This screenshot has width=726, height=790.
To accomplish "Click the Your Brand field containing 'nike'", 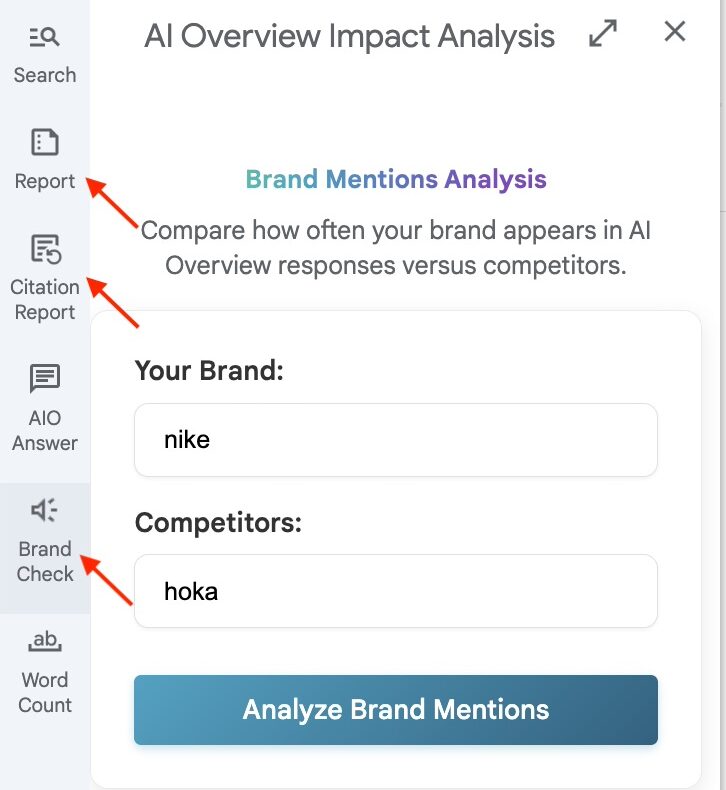I will 395,440.
